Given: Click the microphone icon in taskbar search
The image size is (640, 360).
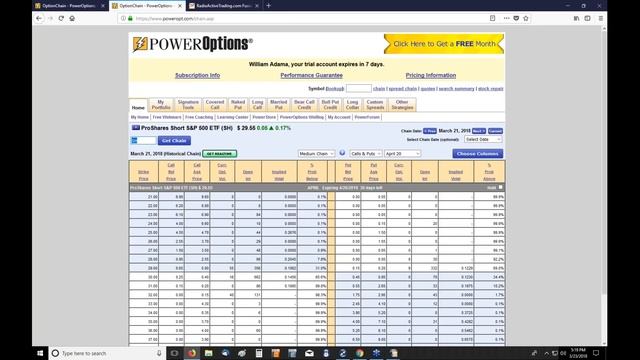Looking at the screenshot, I should [159, 353].
